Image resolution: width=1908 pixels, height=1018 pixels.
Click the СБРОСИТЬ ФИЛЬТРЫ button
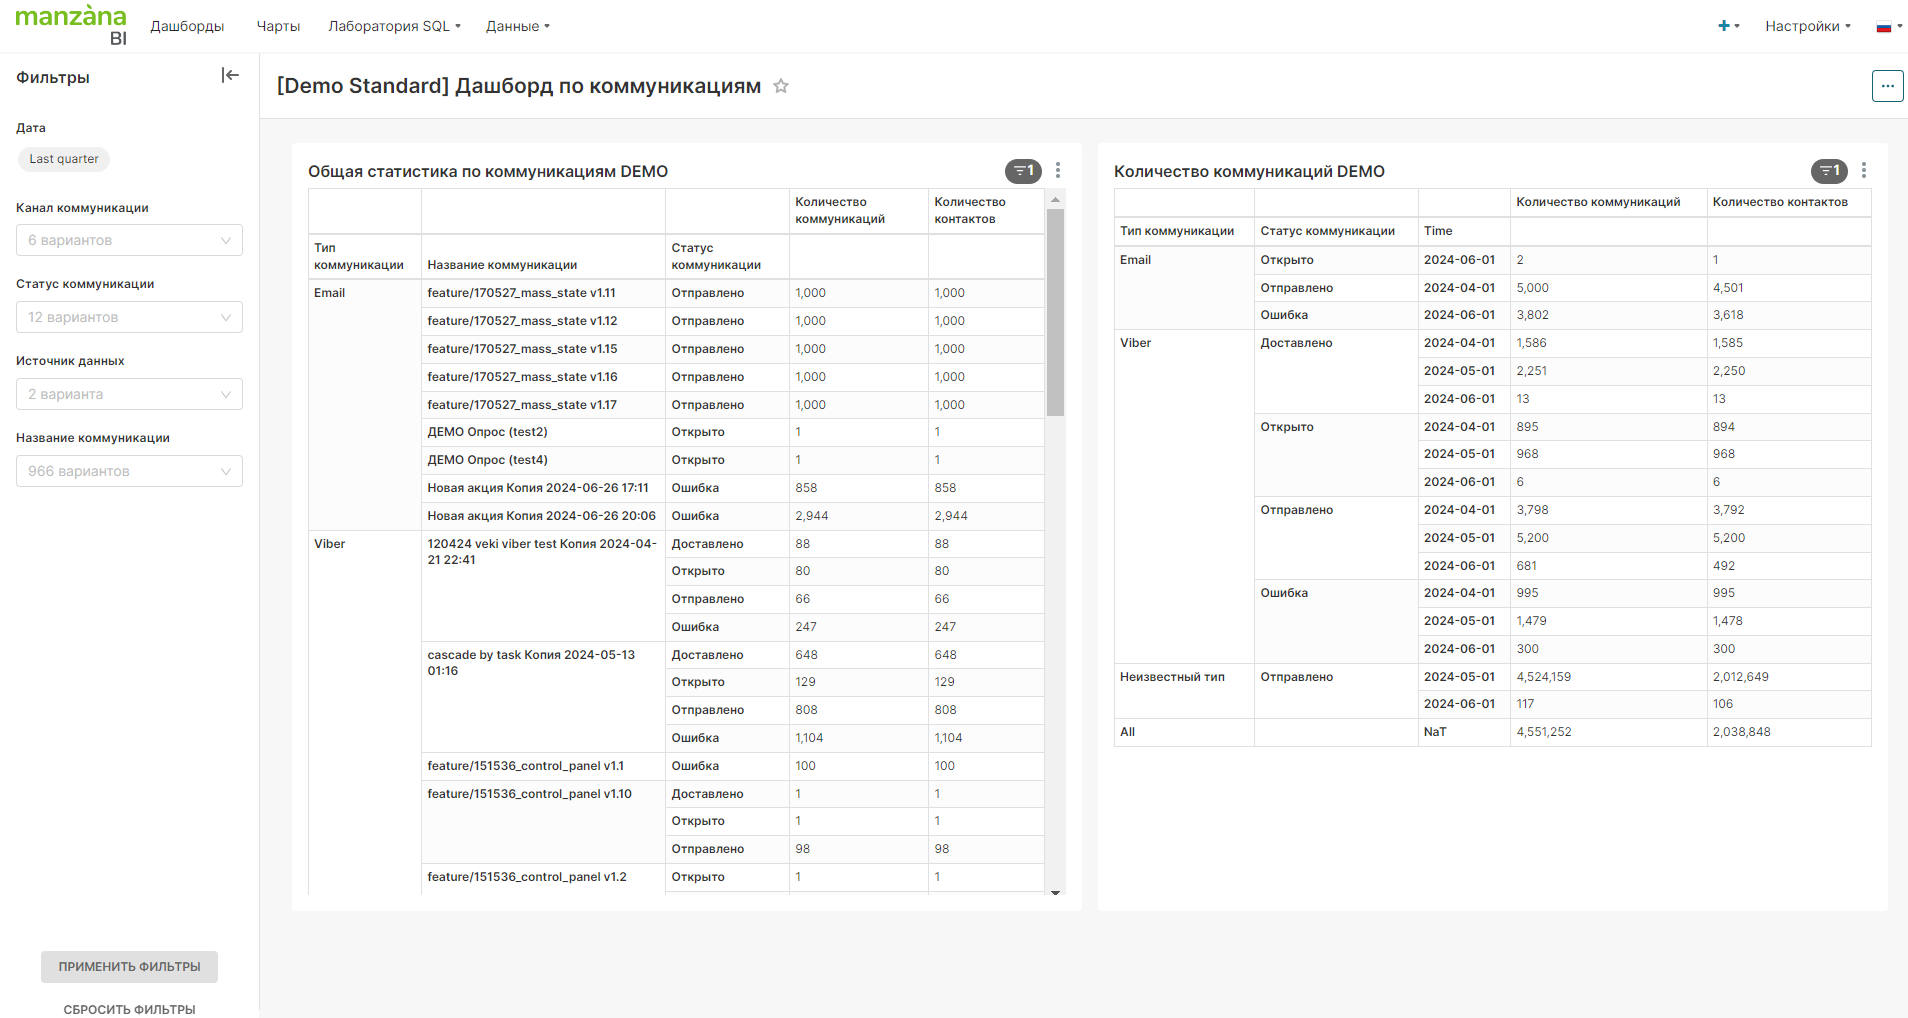tap(129, 1009)
